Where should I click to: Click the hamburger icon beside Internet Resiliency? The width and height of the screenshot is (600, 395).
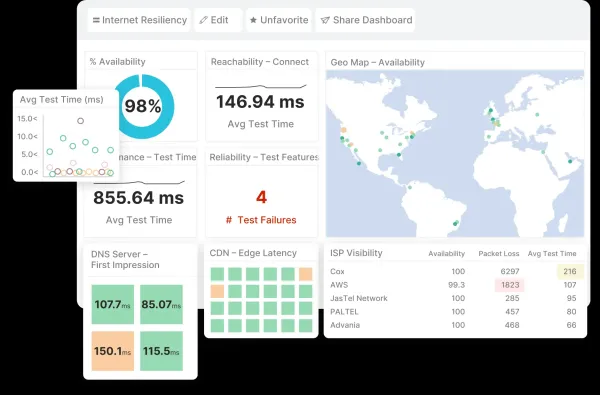pos(96,20)
